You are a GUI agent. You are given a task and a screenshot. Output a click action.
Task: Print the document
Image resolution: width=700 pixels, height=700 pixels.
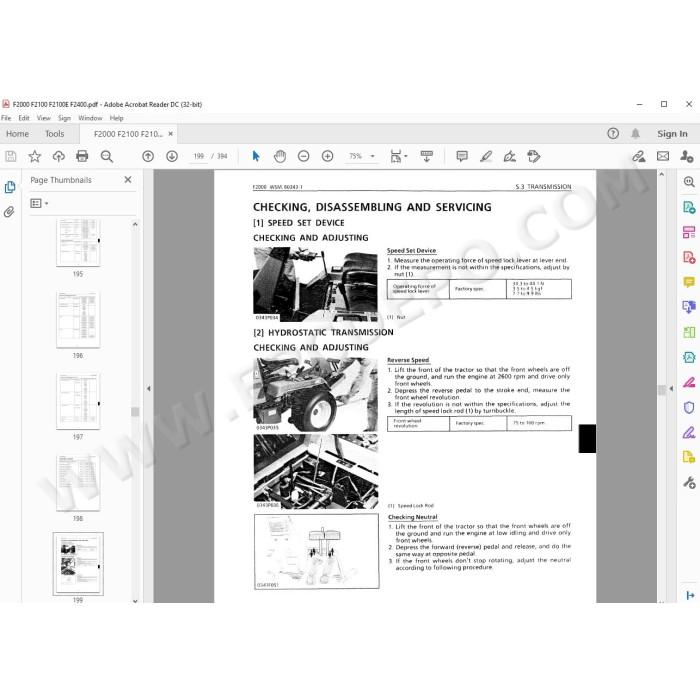tap(82, 156)
